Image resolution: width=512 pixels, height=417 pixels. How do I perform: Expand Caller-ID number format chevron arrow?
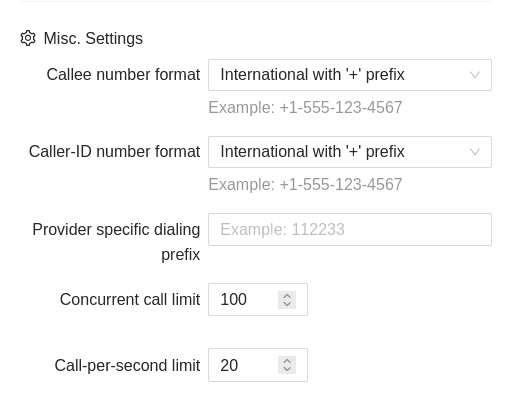[x=475, y=152]
